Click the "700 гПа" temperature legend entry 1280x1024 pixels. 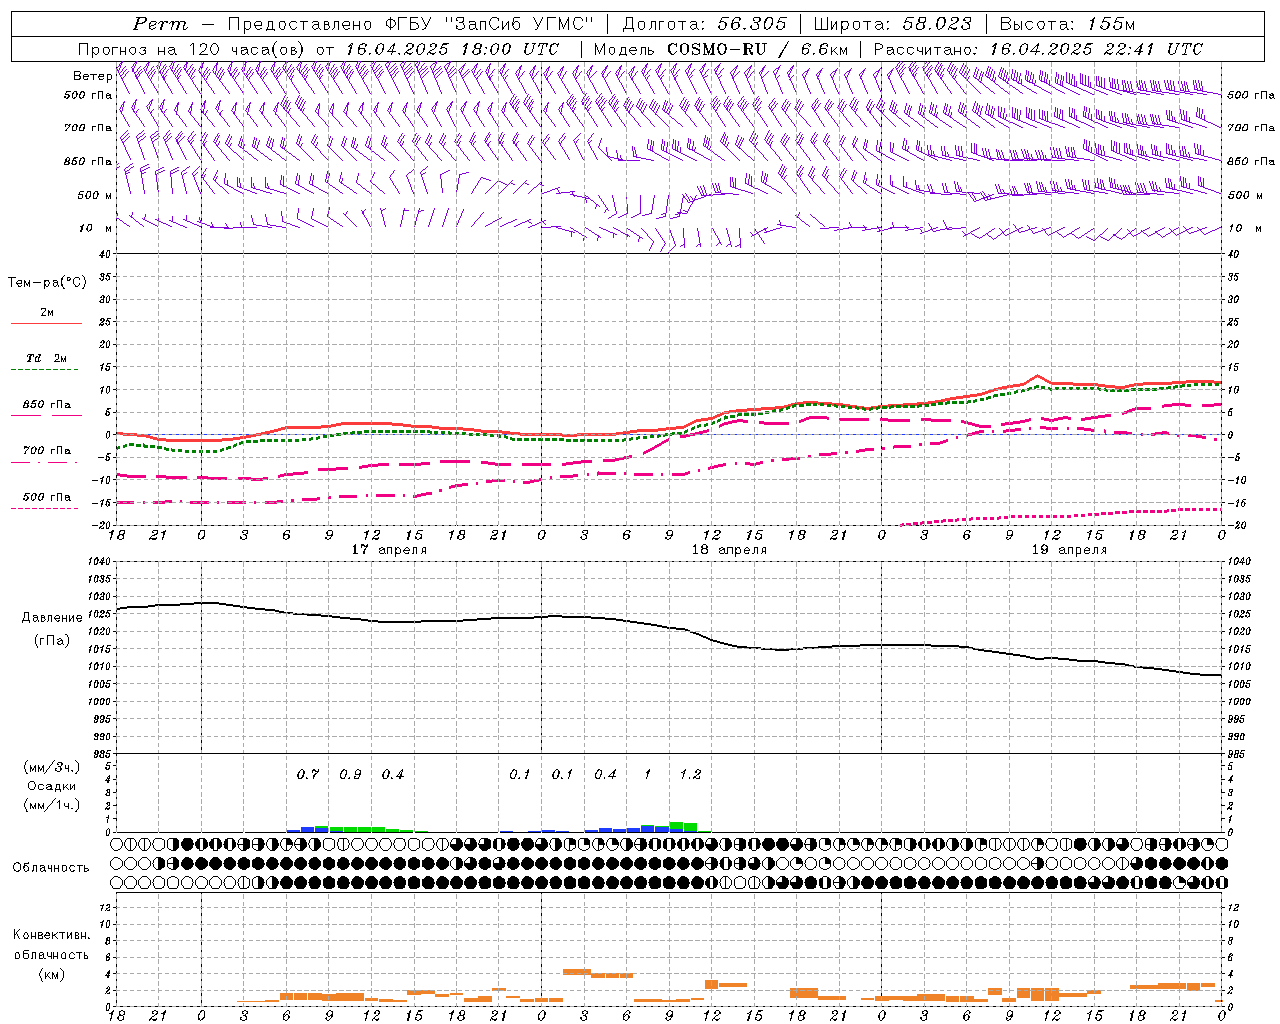(46, 451)
